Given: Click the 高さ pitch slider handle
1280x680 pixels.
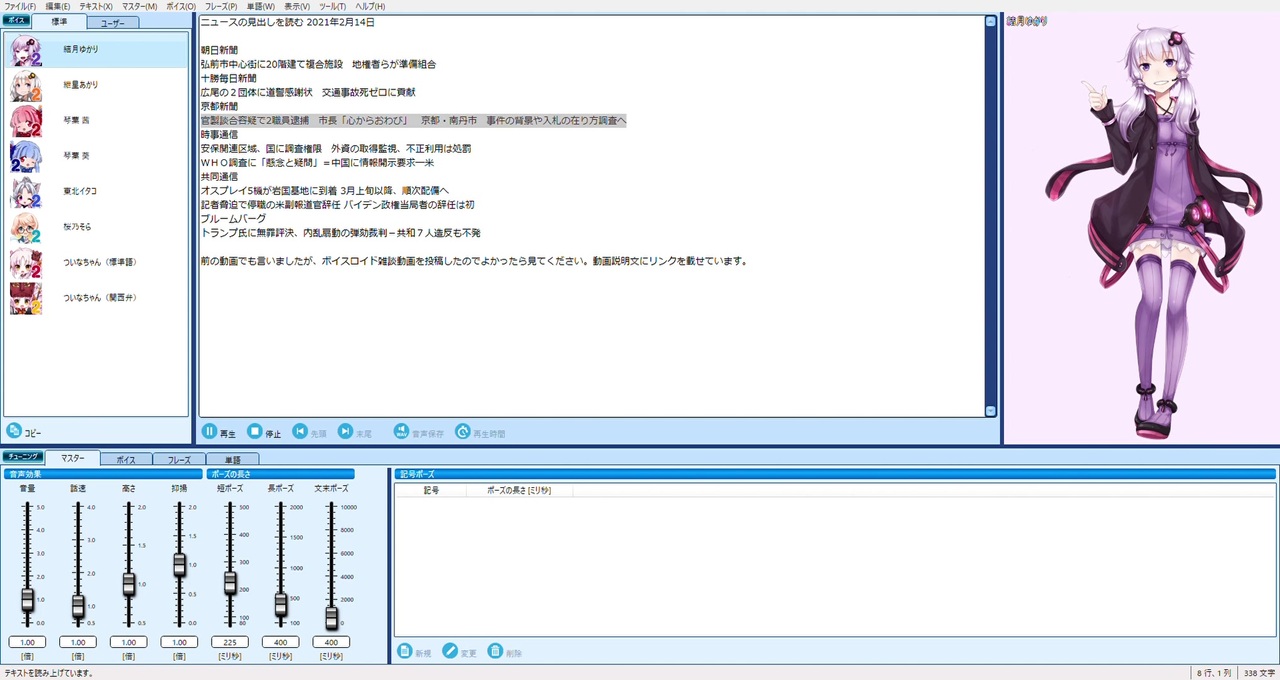Looking at the screenshot, I should [x=129, y=584].
